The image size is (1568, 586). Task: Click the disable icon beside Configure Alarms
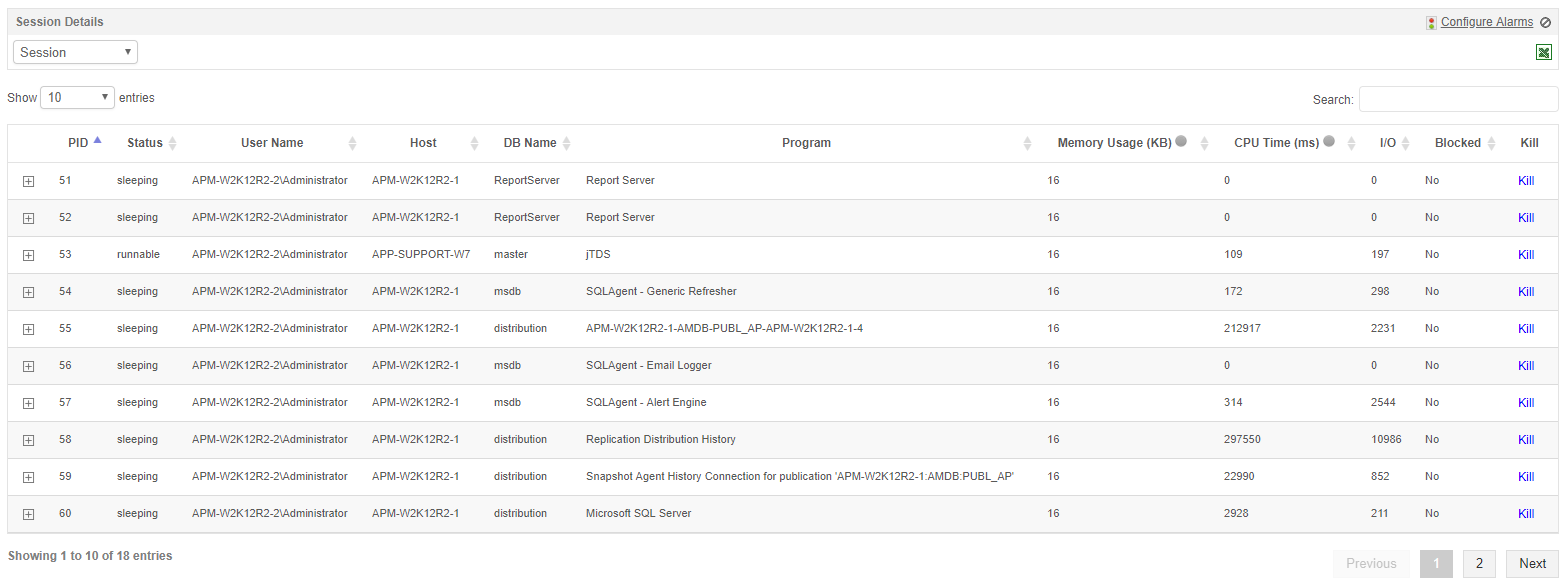coord(1546,22)
